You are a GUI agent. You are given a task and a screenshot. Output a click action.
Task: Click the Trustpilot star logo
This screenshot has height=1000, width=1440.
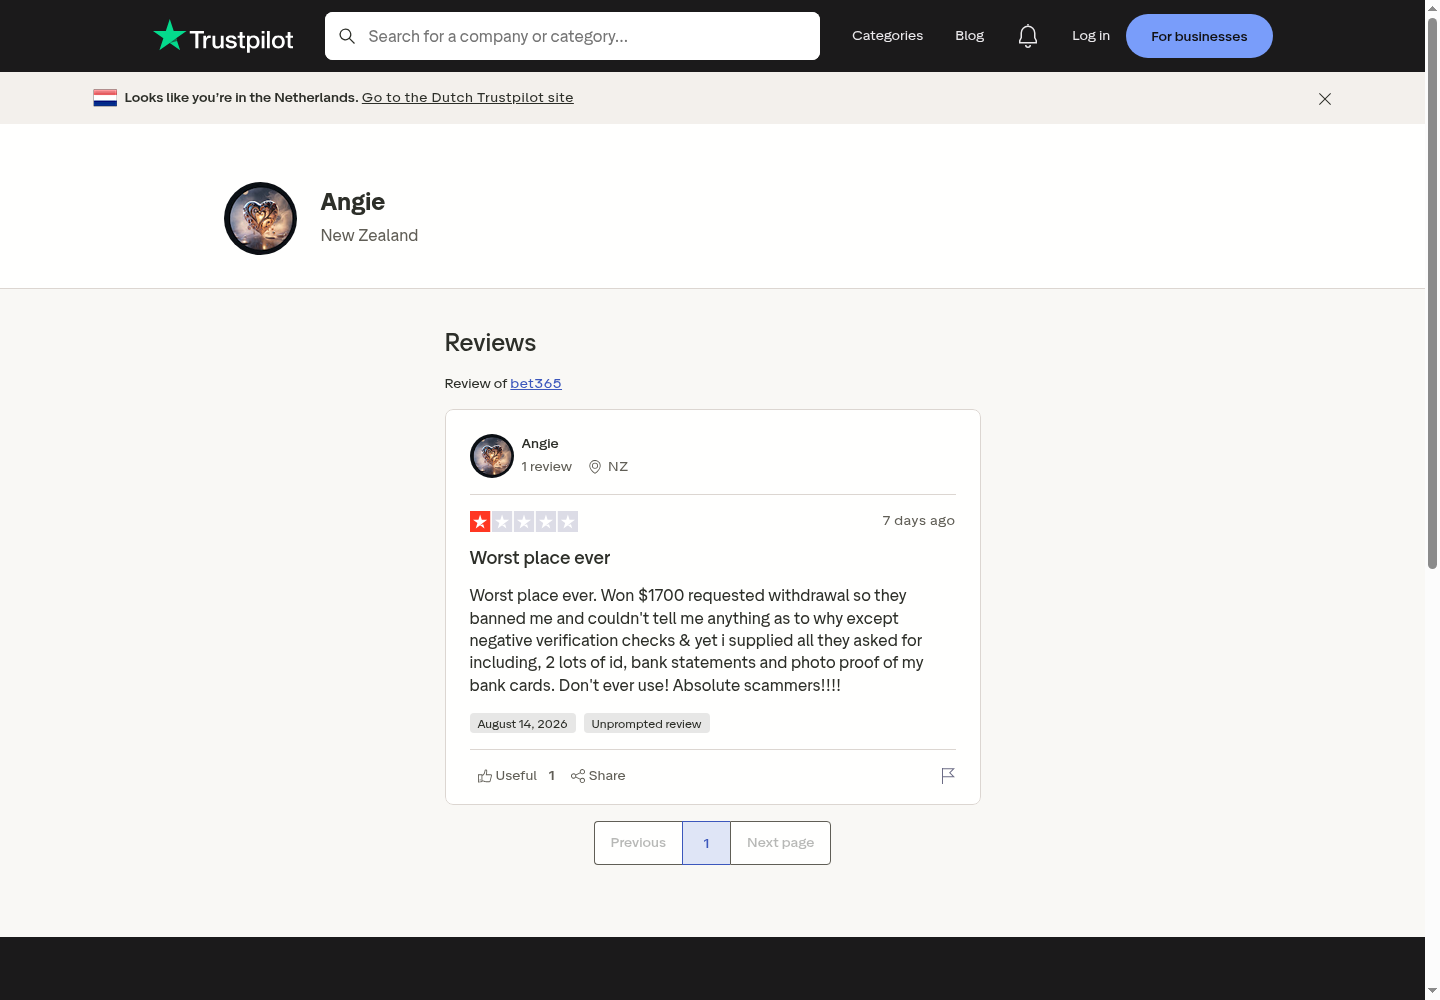click(223, 37)
